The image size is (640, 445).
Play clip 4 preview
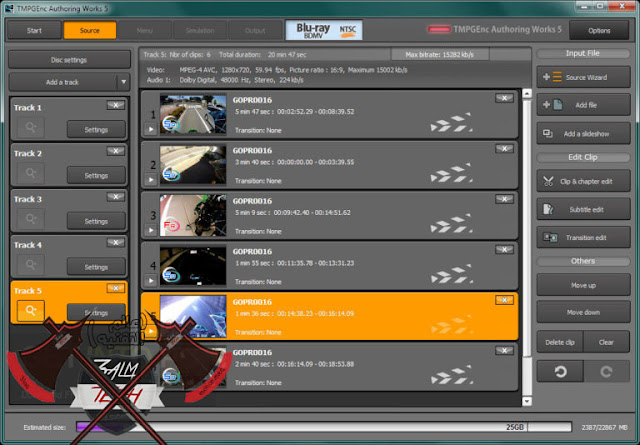pyautogui.click(x=151, y=281)
